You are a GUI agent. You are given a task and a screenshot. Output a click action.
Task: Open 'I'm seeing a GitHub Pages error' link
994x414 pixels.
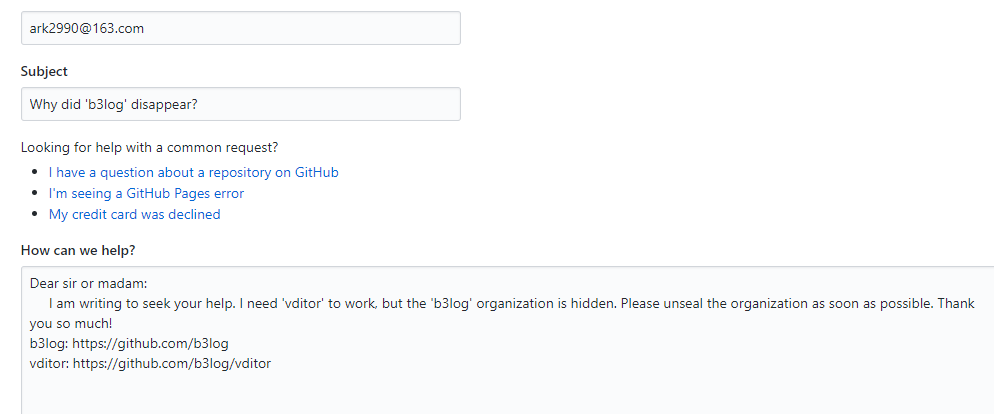[x=146, y=193]
